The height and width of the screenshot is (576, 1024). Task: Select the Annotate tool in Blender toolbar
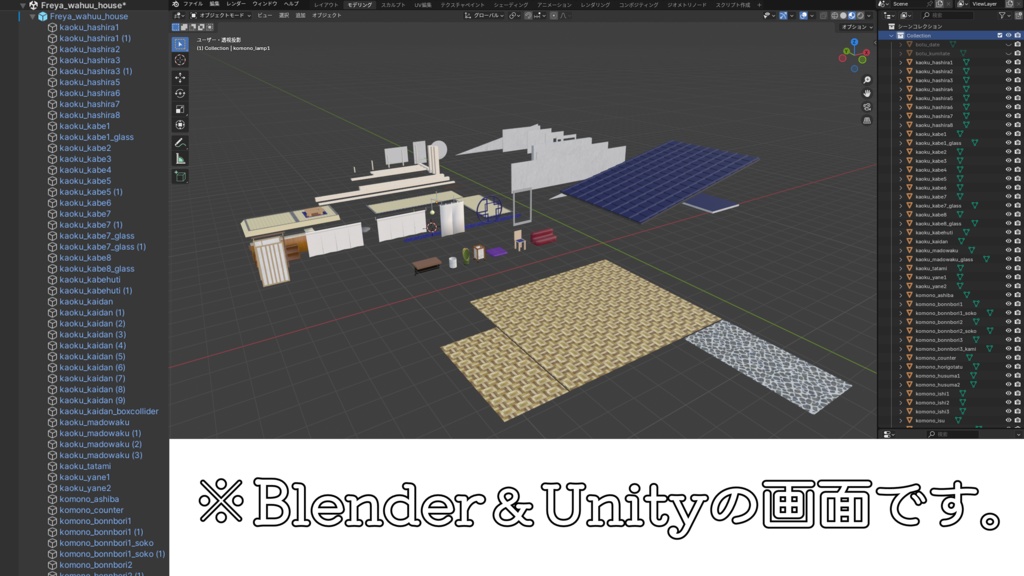coord(180,142)
